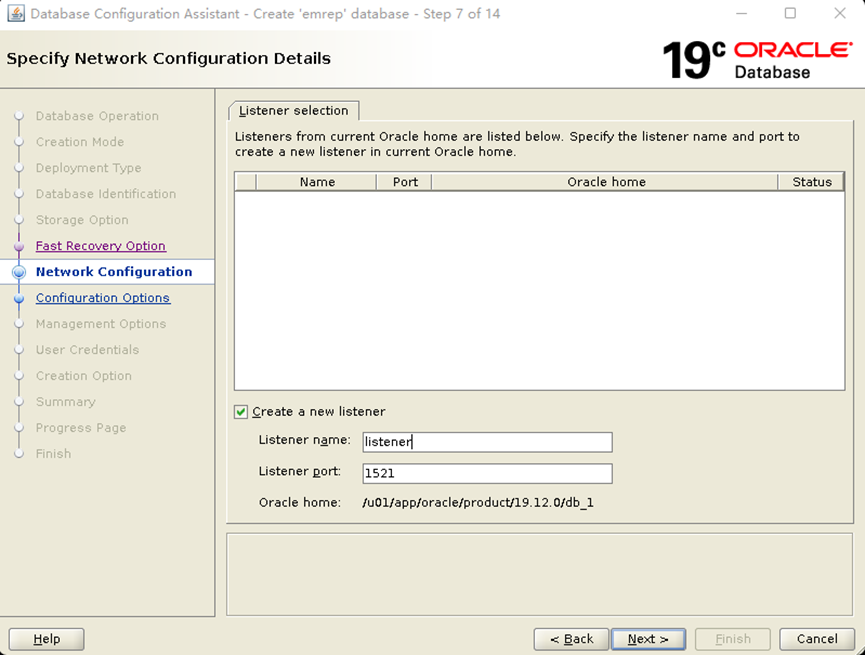The image size is (865, 655).
Task: Click the Listener name input field
Action: coord(487,441)
